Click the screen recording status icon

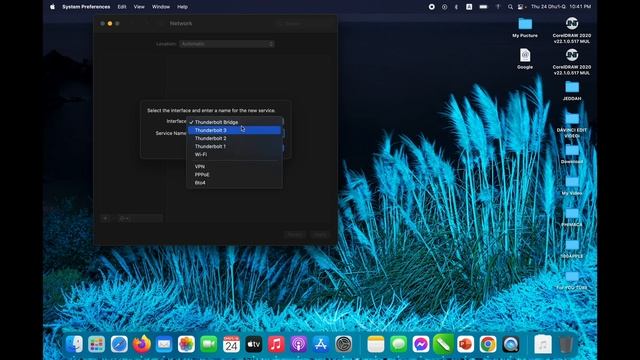tap(431, 7)
